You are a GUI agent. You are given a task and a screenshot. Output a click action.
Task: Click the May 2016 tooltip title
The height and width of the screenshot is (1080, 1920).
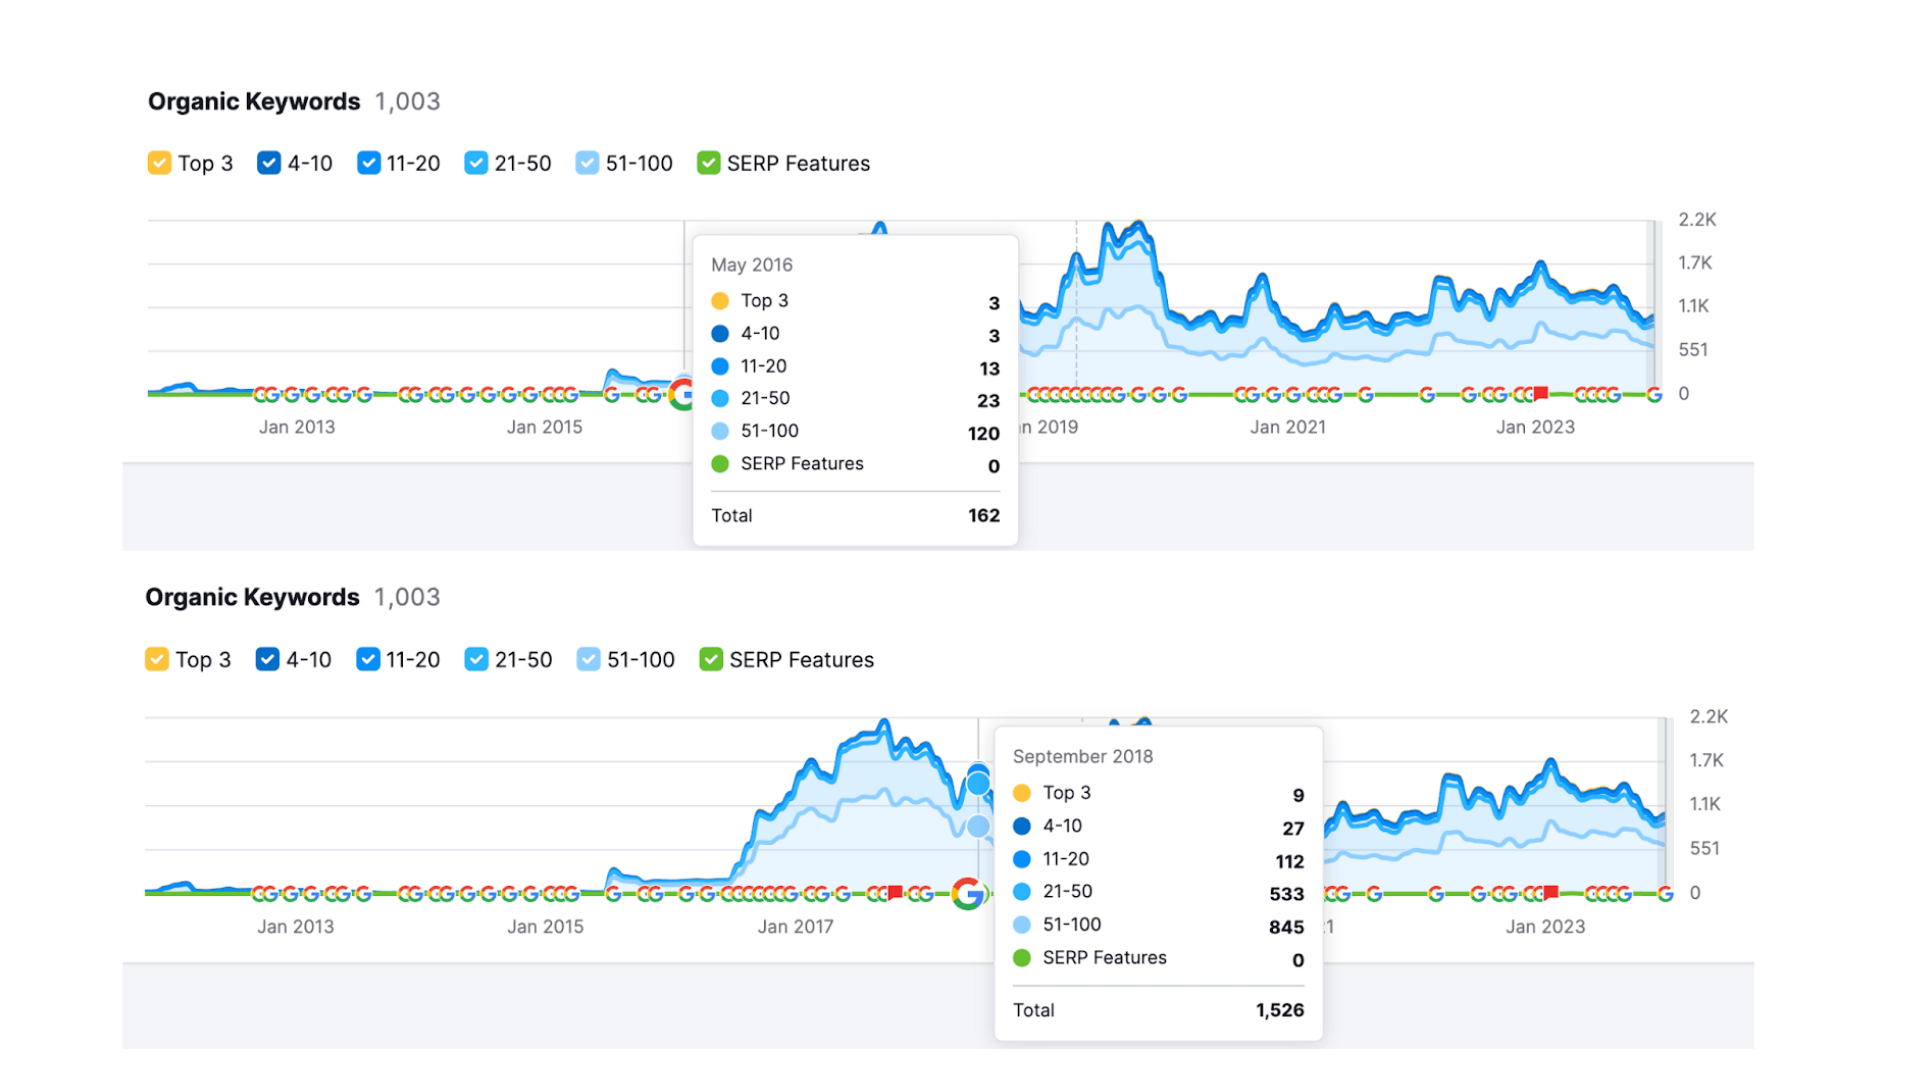(752, 265)
